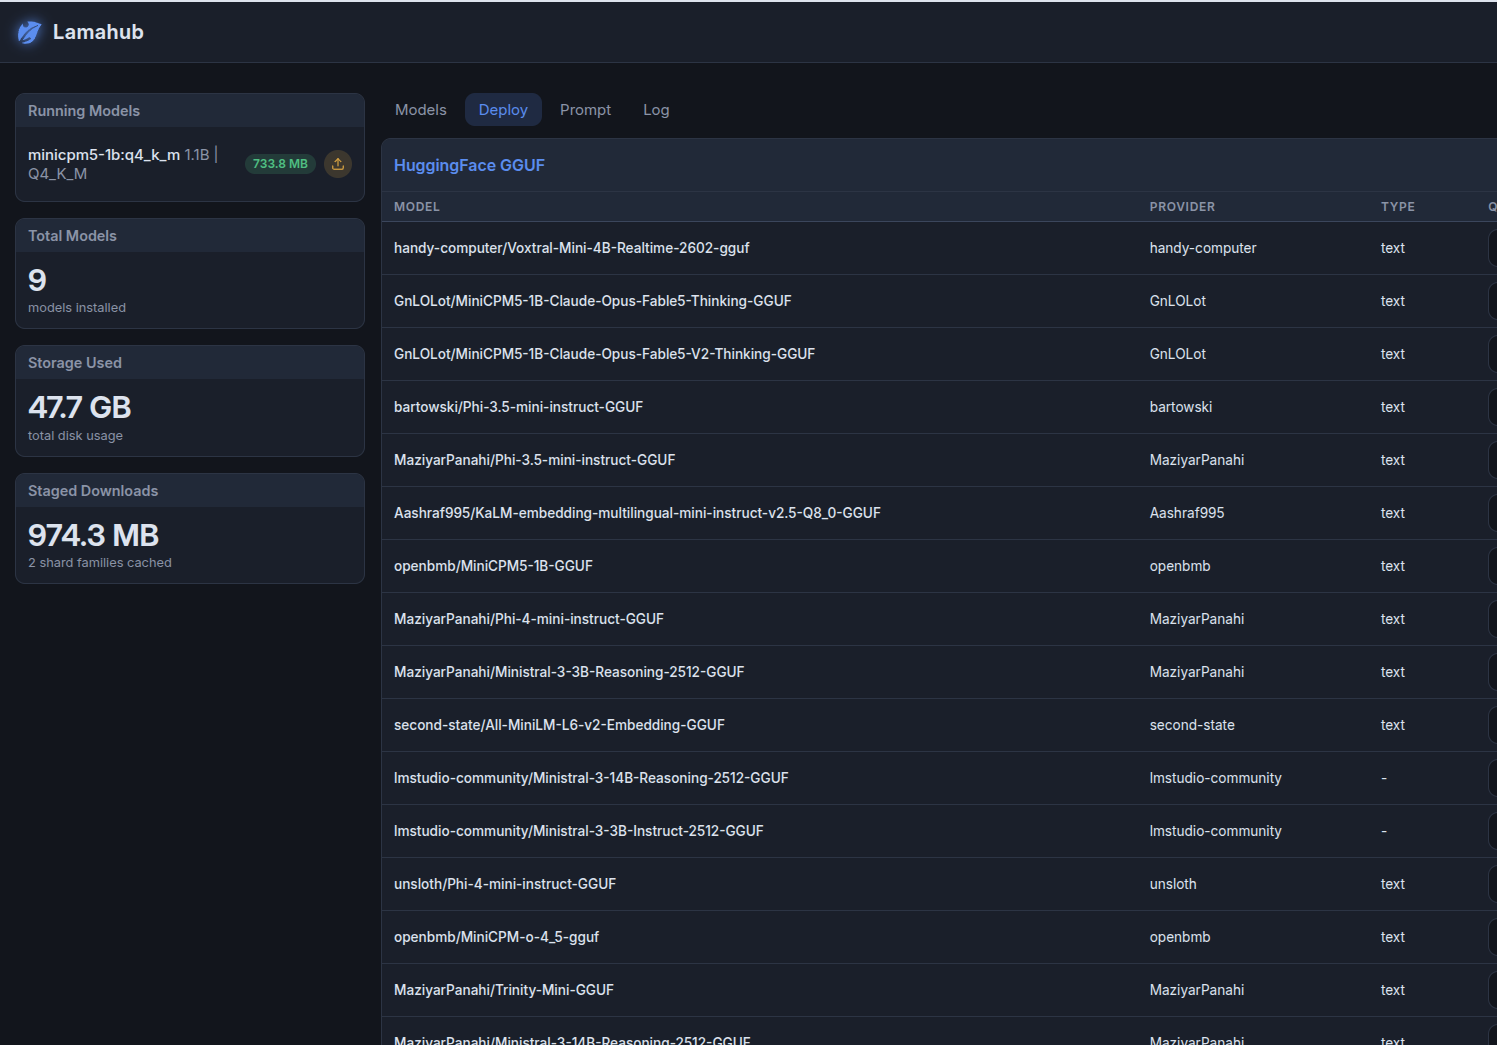Choose MaziyarPanahi/Phi-3.5-mini-instruct-GGUF model
This screenshot has height=1045, width=1497.
click(534, 460)
